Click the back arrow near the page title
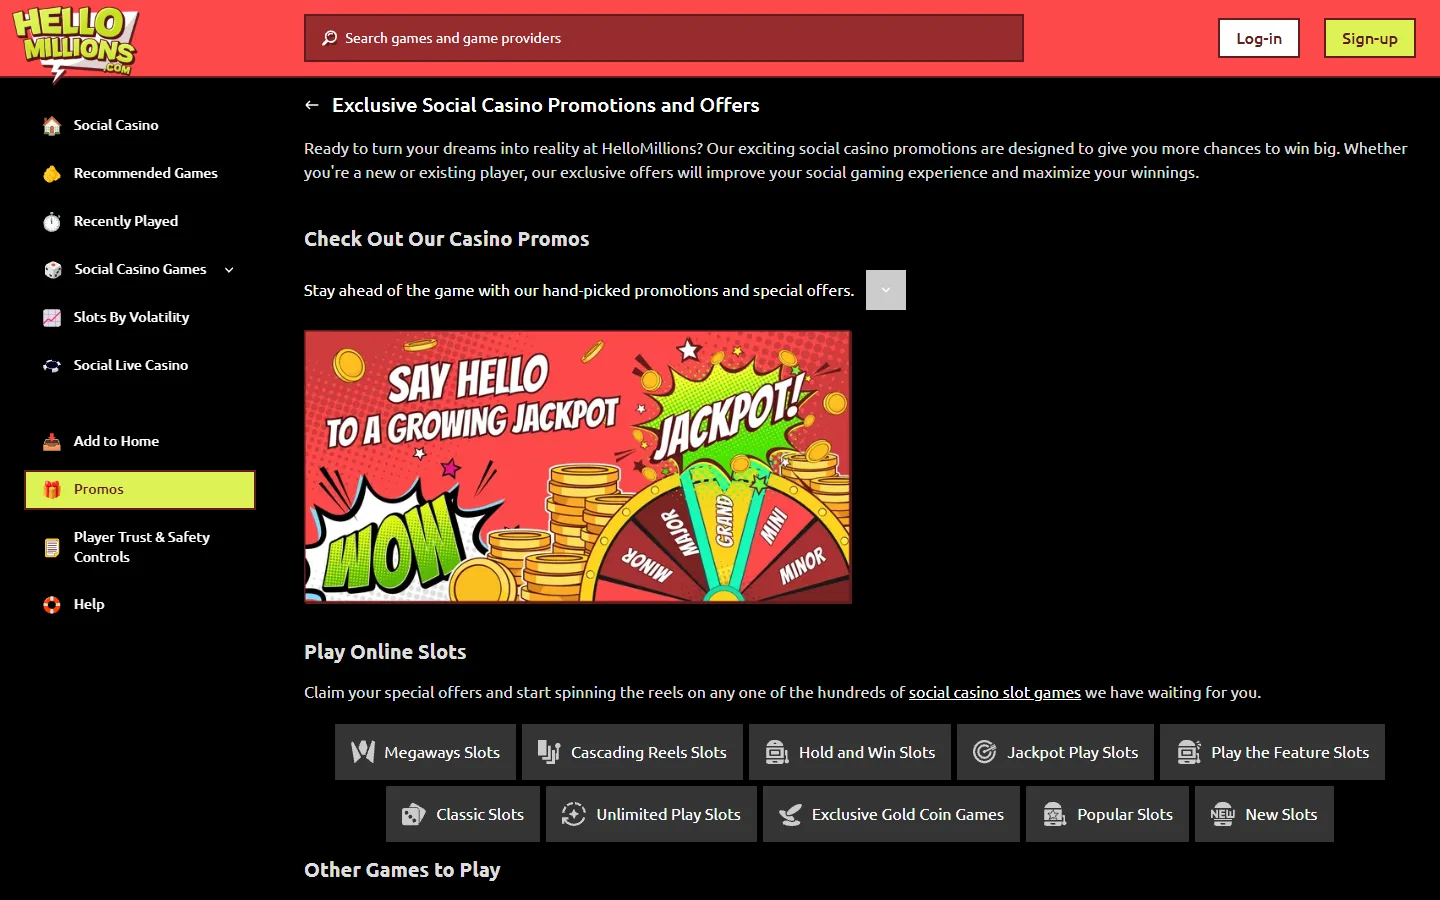The width and height of the screenshot is (1440, 900). point(311,105)
